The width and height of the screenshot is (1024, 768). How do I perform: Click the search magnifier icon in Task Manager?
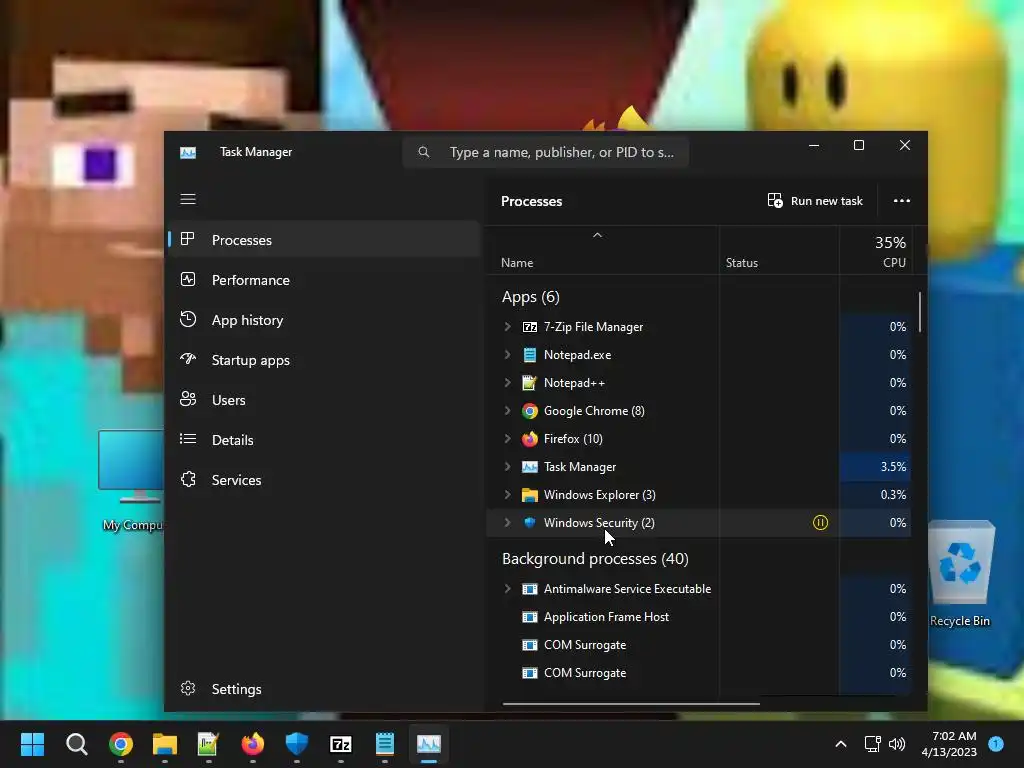tap(424, 152)
